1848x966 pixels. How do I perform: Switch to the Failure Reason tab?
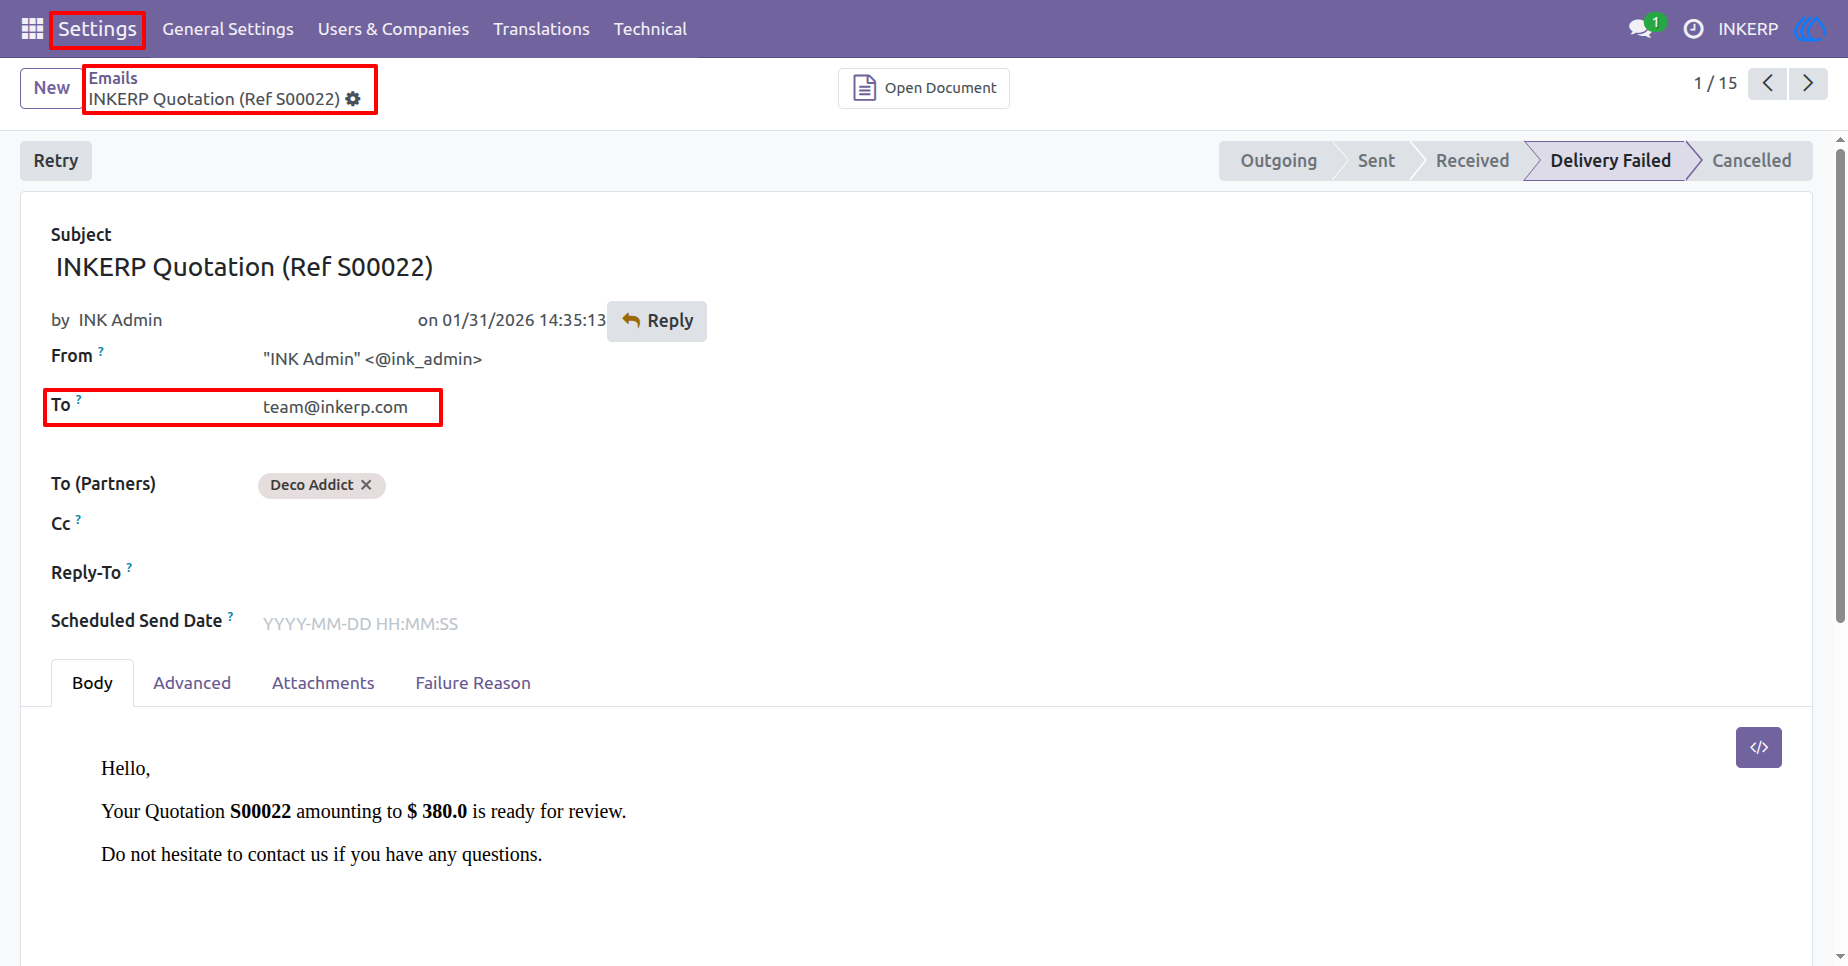pos(473,683)
